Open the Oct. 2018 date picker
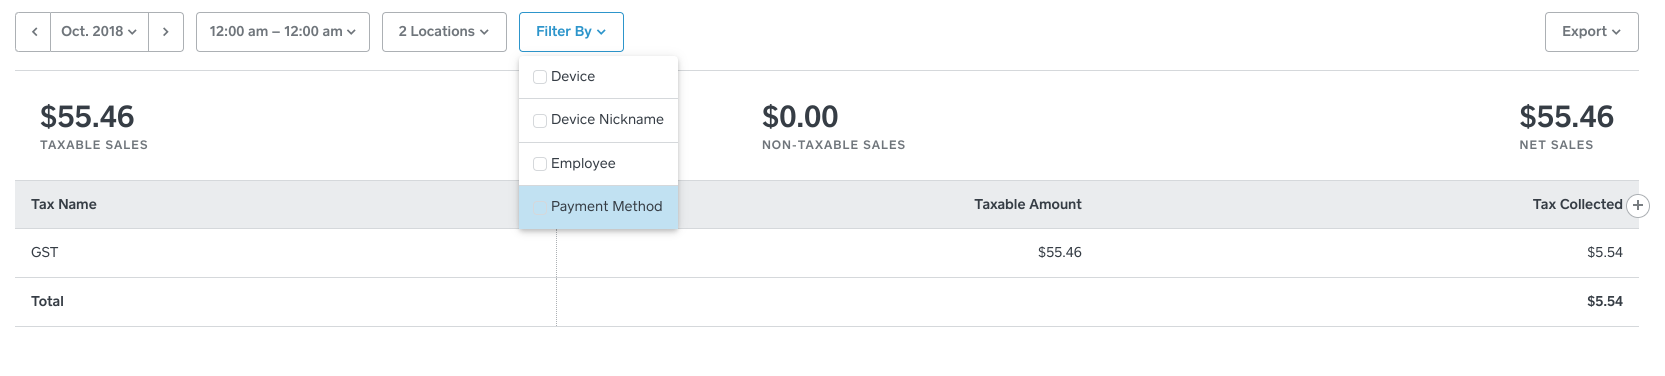Screen dimensions: 1665x376 click(x=99, y=32)
